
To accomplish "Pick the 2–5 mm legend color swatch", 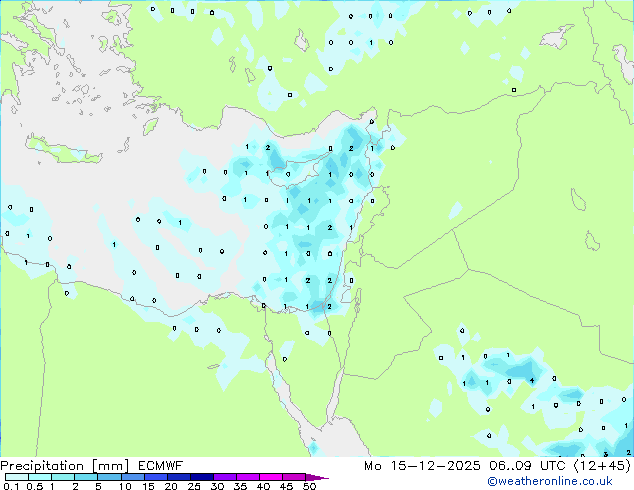I will (x=86, y=477).
